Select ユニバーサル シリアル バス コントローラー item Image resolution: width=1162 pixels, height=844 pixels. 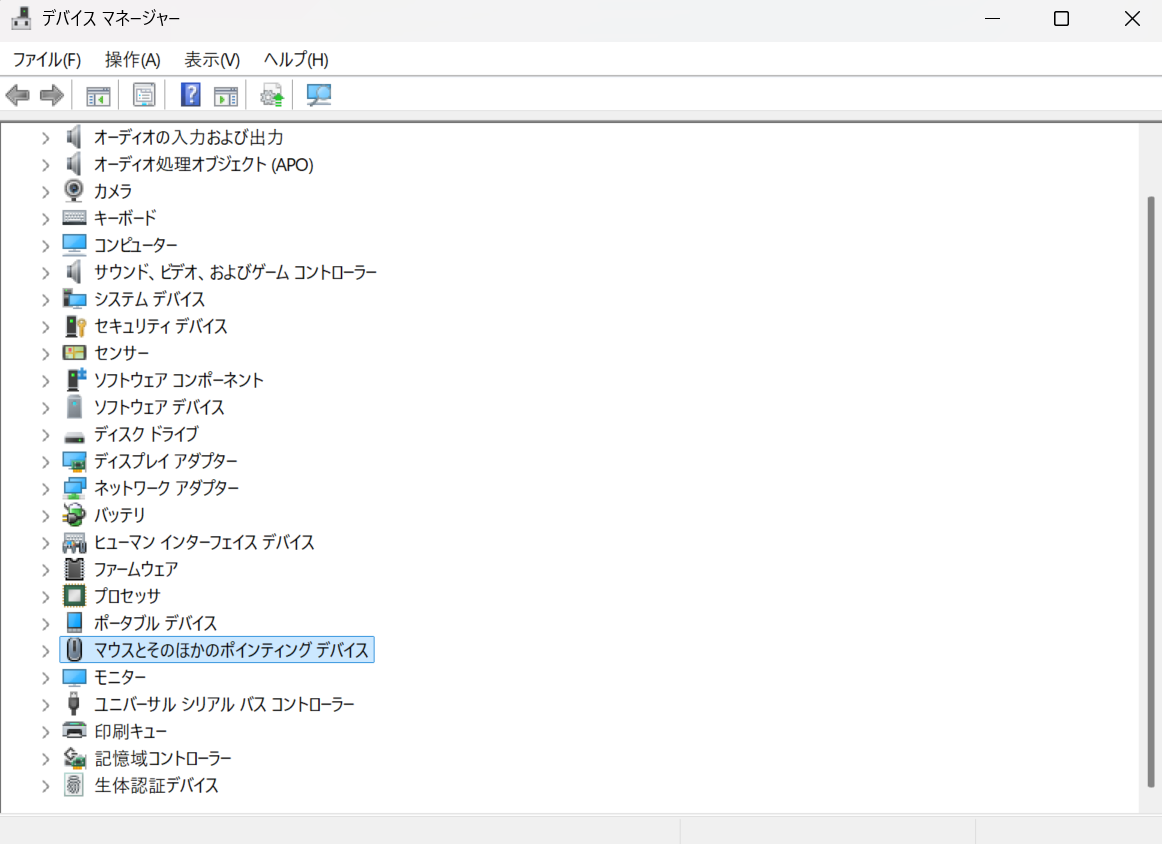(x=224, y=704)
